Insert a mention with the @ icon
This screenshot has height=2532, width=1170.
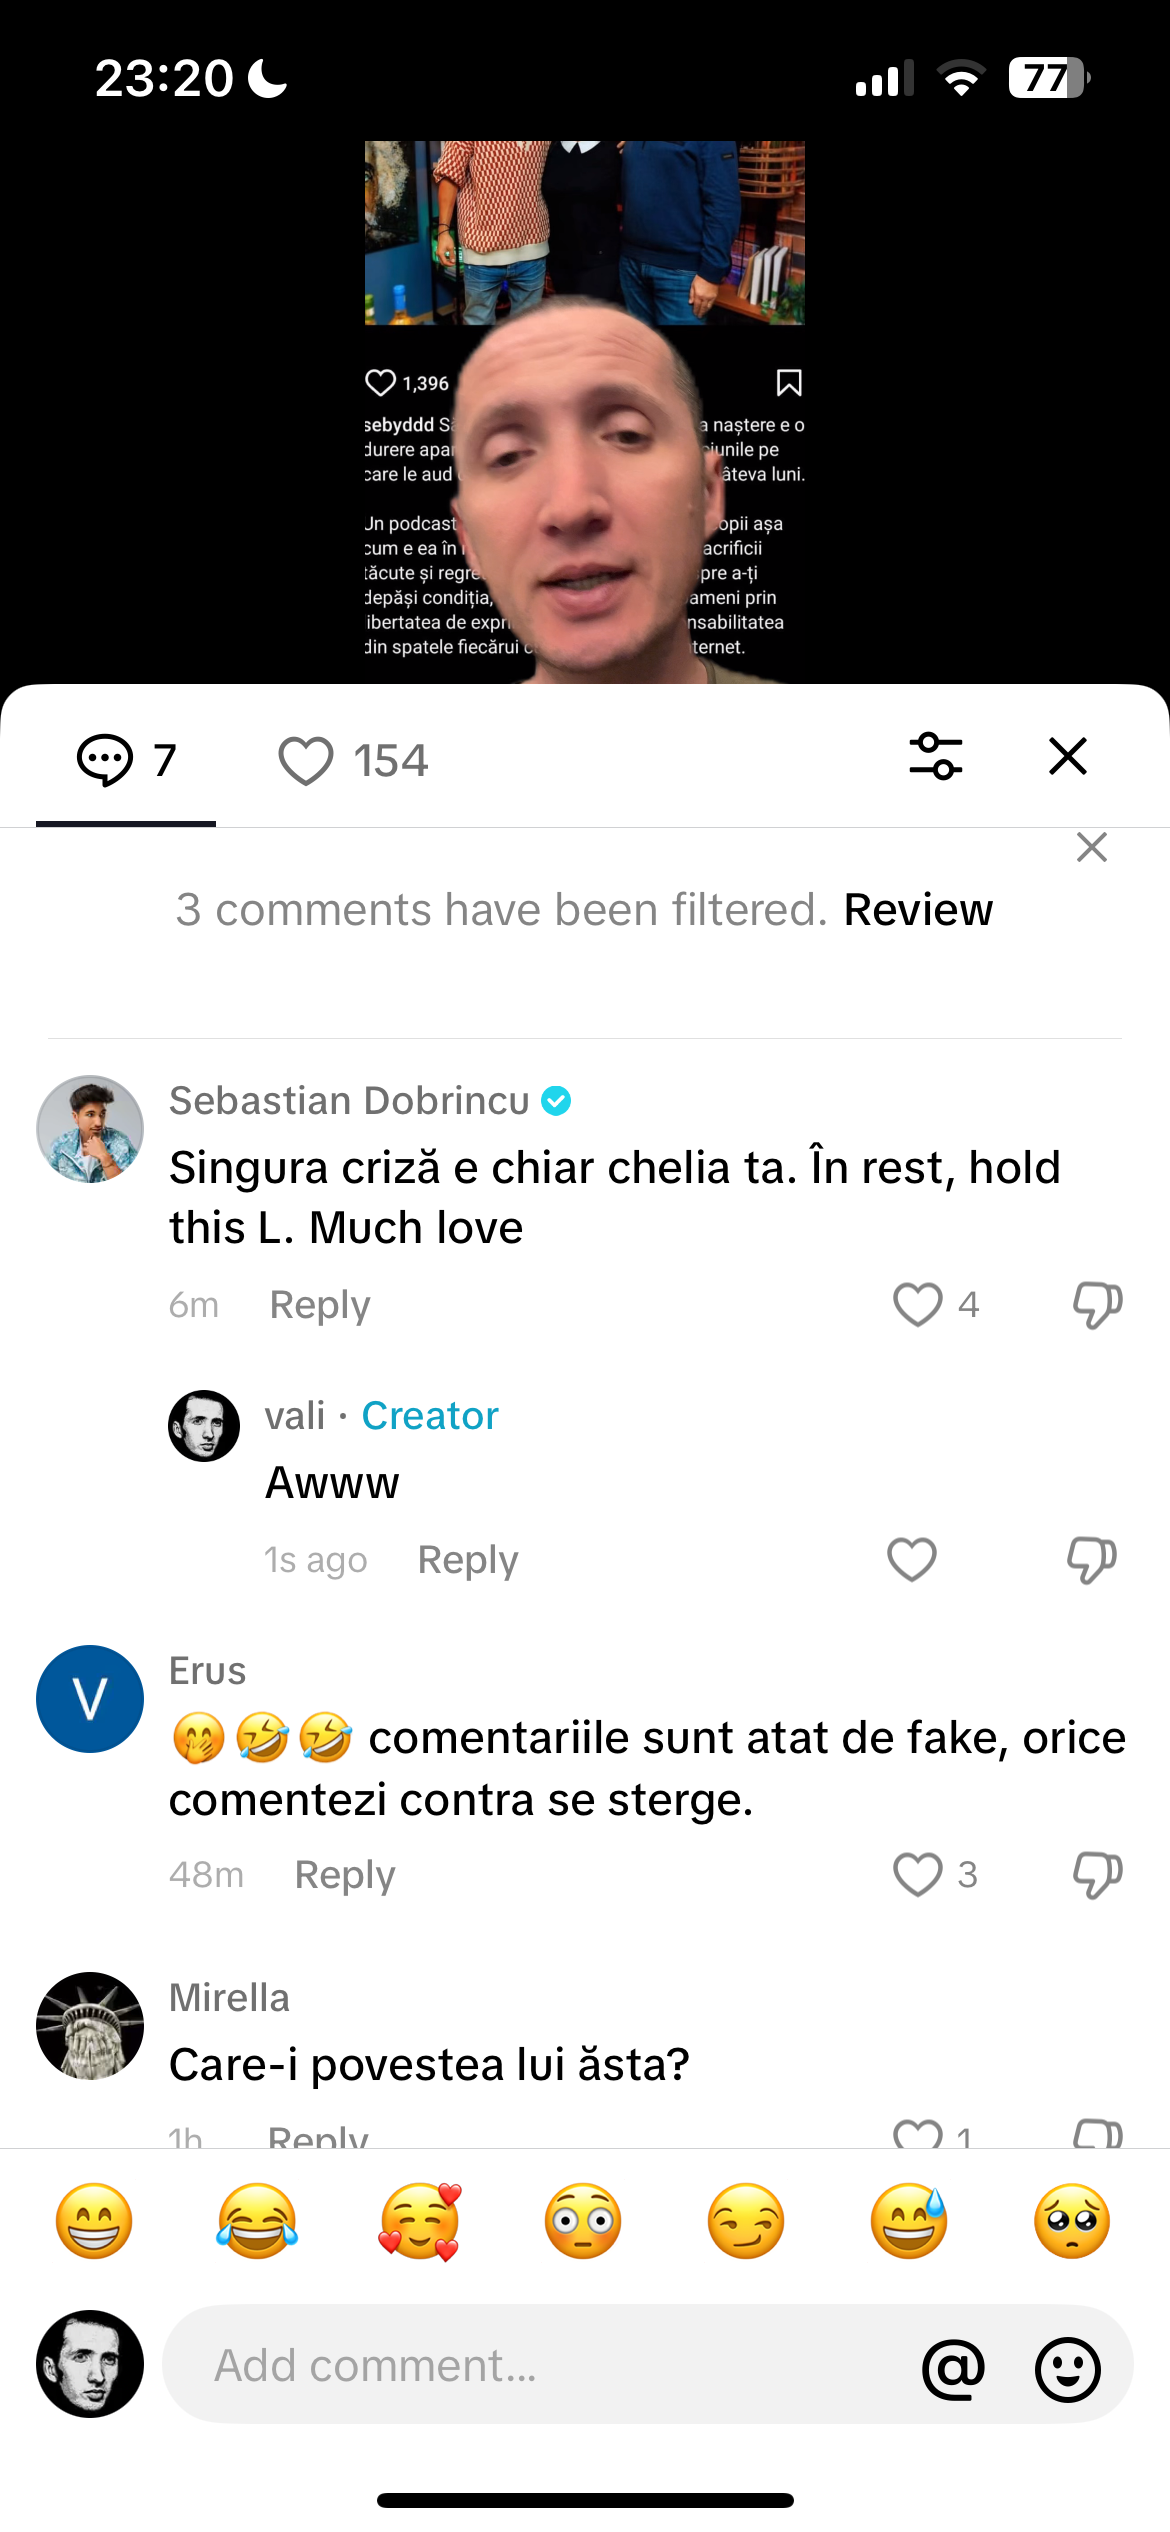[953, 2367]
